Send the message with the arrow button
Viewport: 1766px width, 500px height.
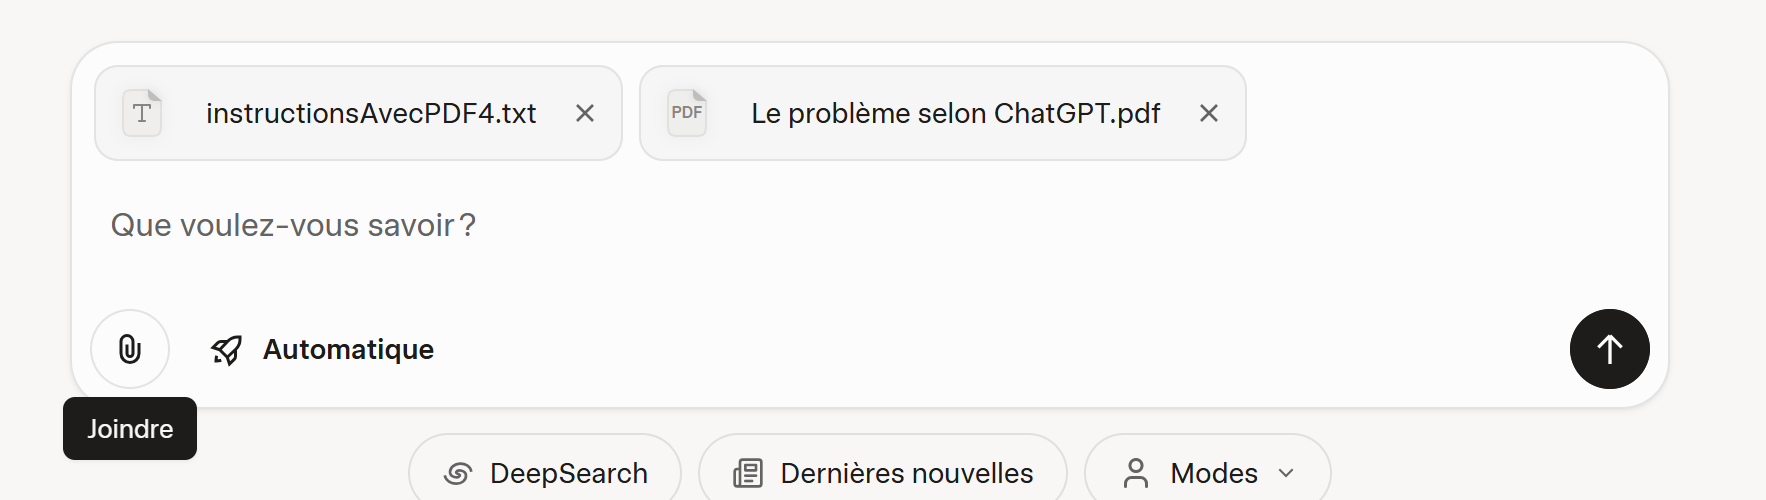tap(1609, 349)
